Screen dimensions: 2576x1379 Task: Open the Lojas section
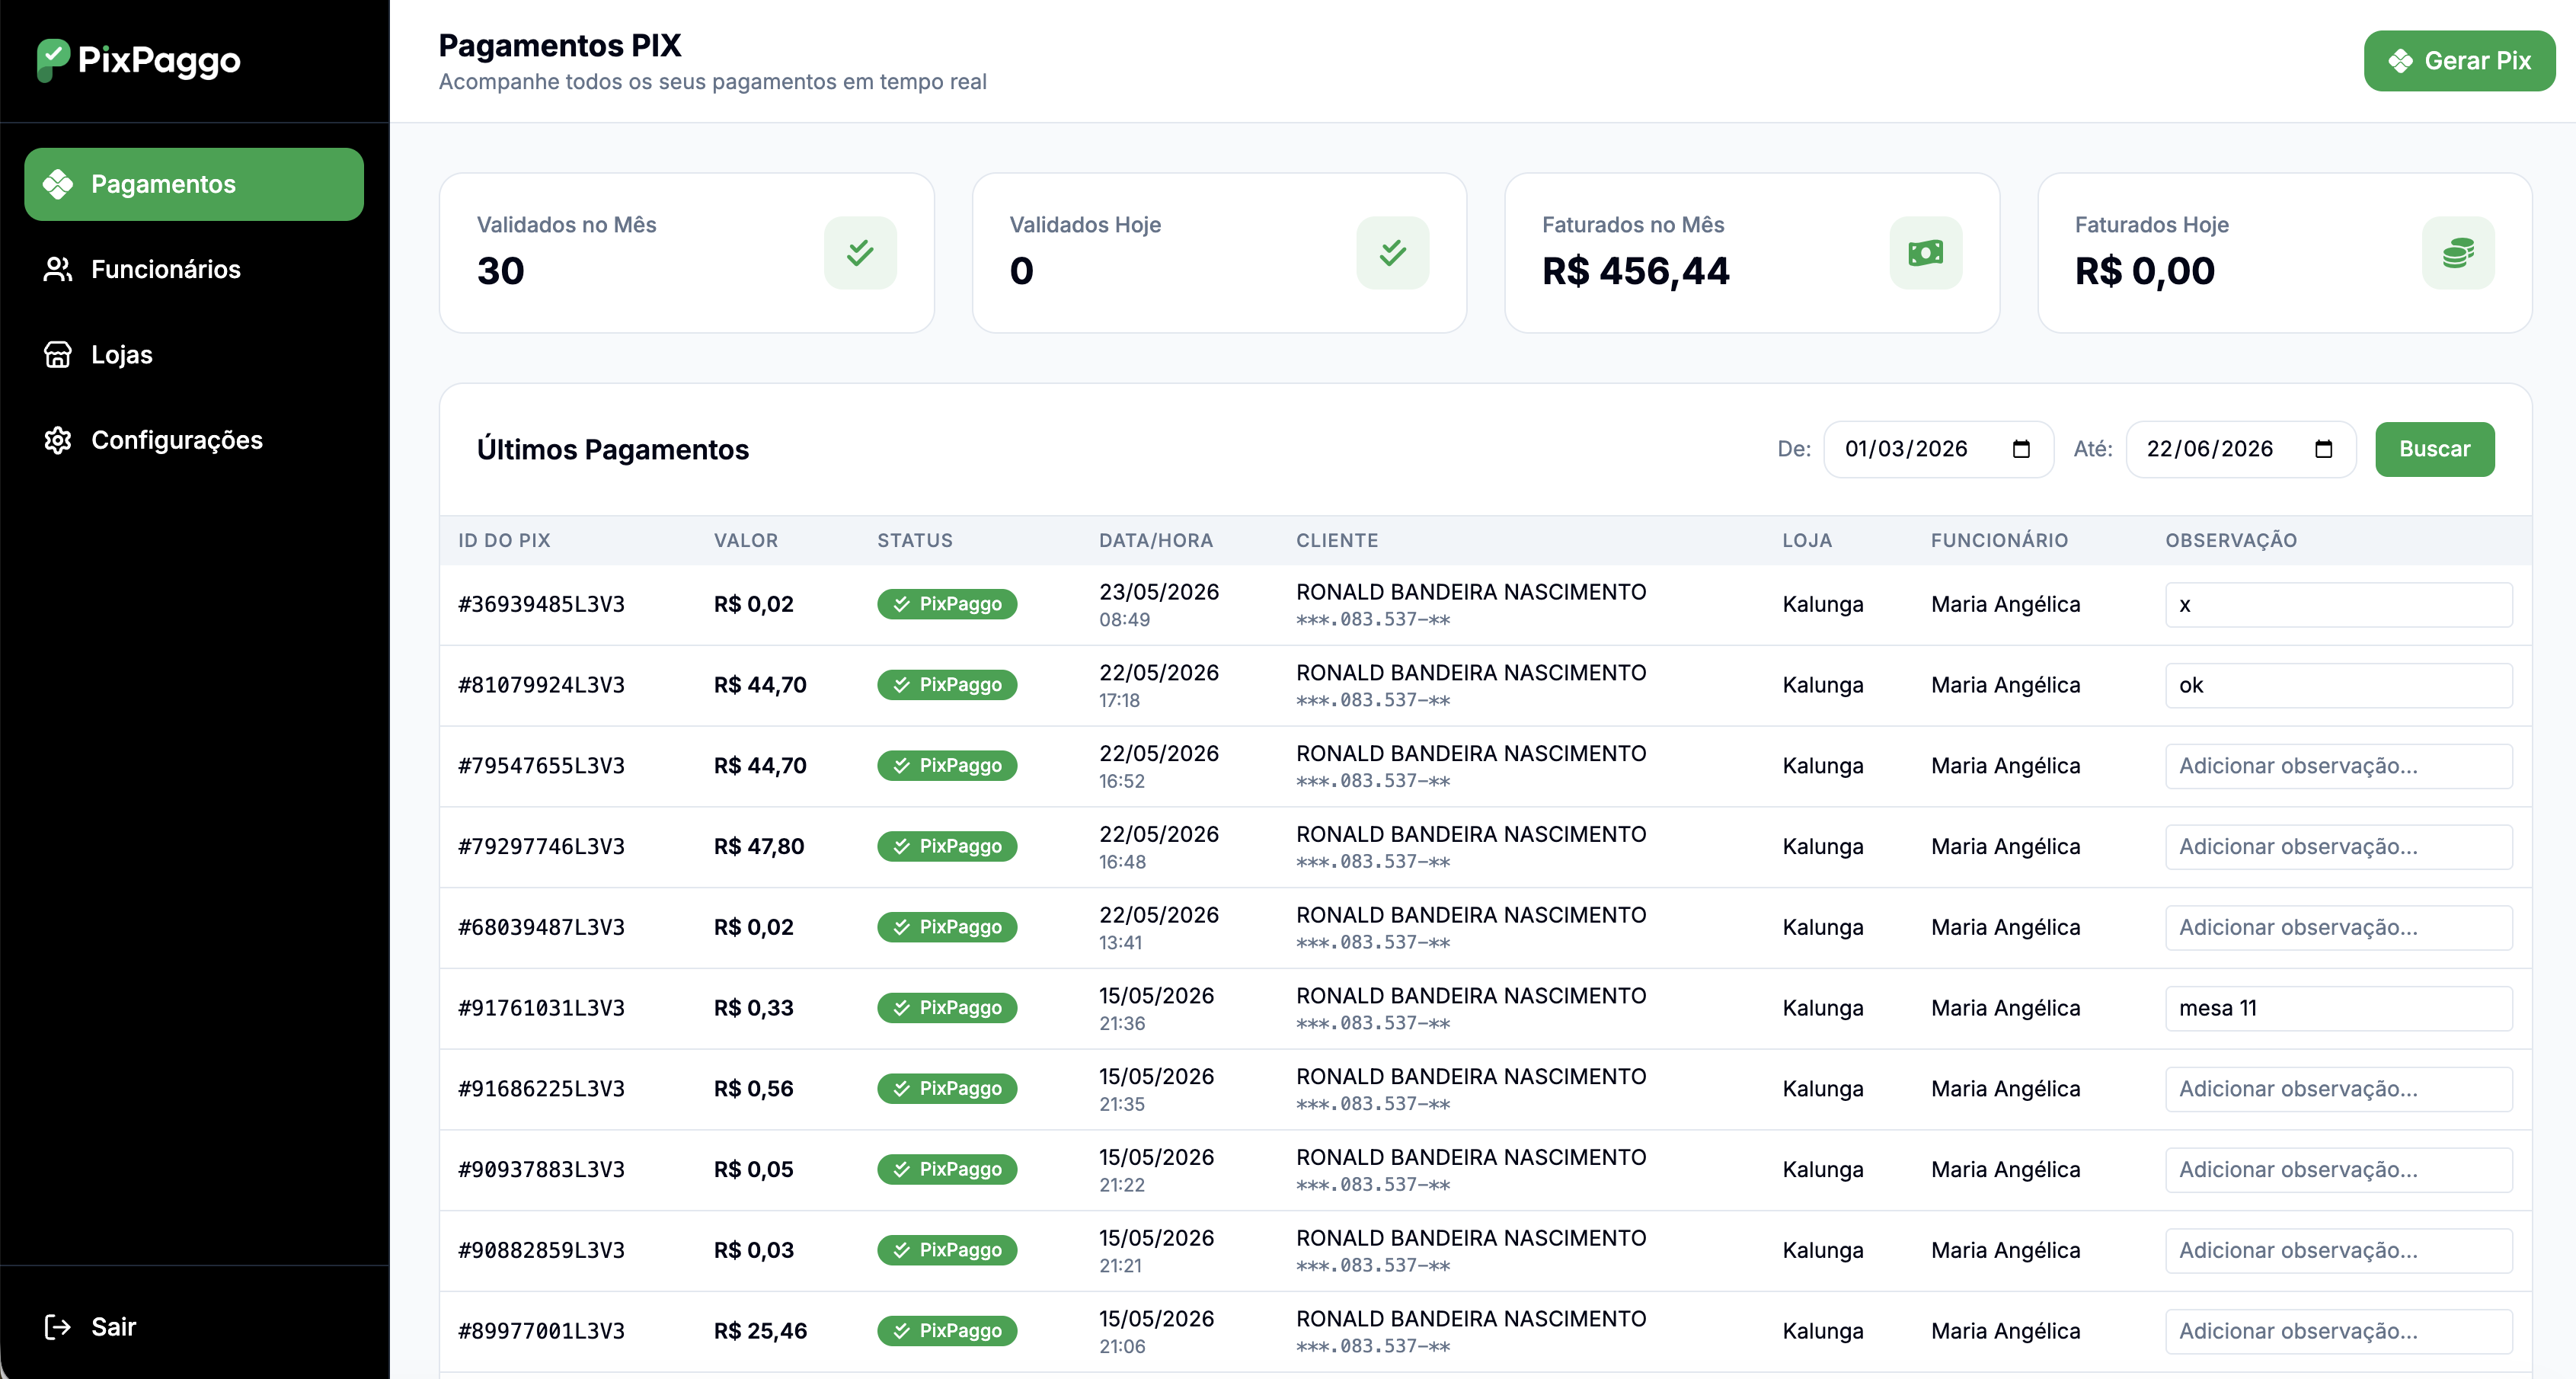click(x=194, y=355)
